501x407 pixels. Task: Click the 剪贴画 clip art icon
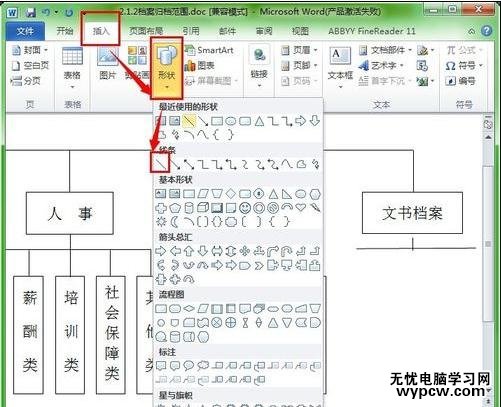(137, 63)
